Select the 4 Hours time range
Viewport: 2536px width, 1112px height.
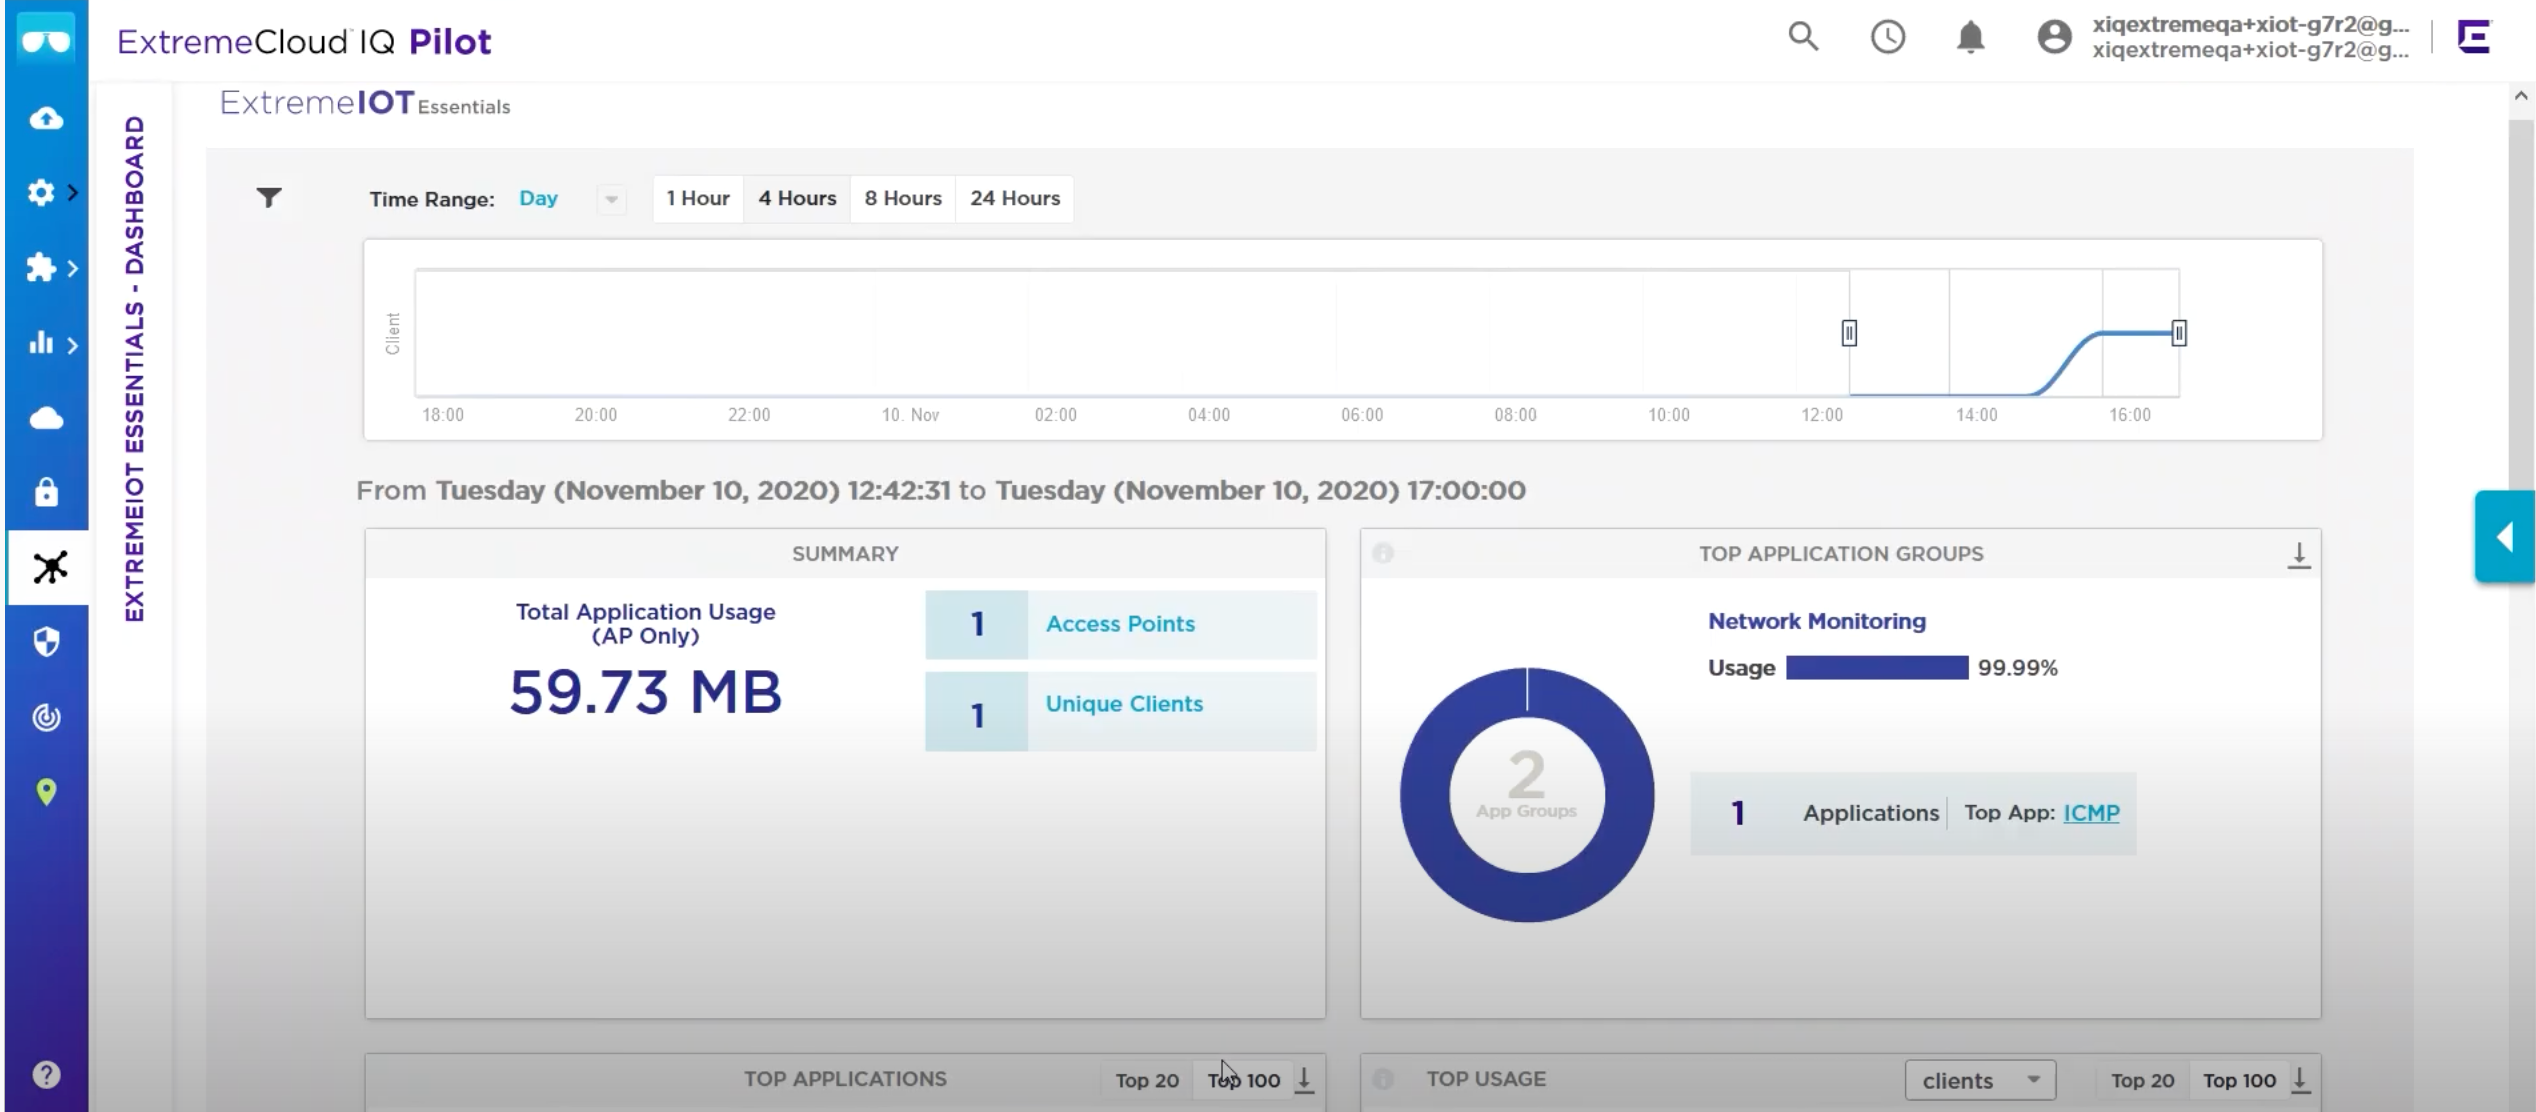[x=797, y=198]
